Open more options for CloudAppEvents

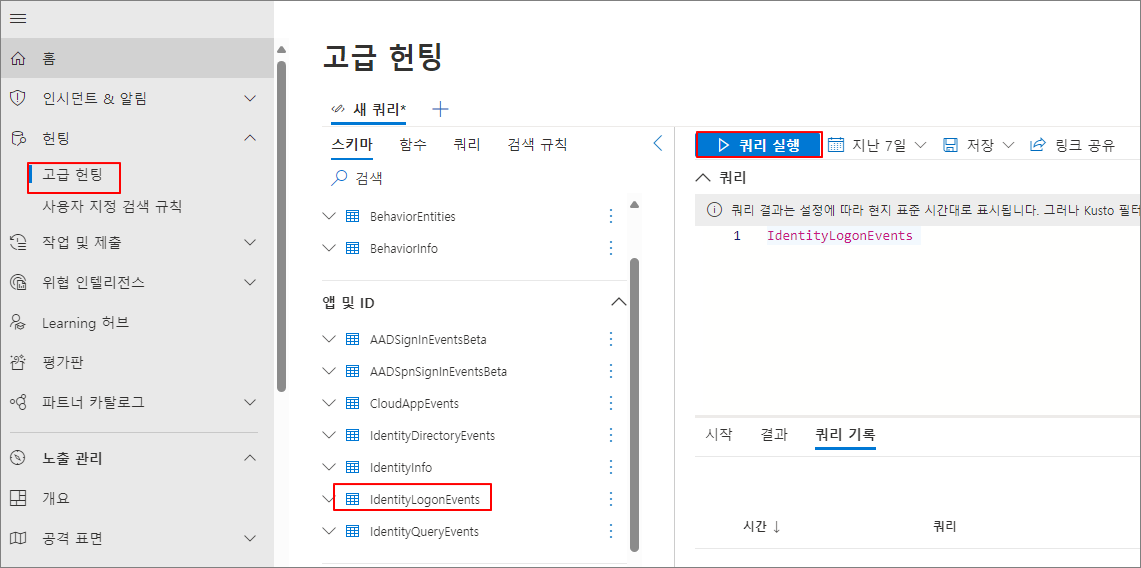(x=611, y=403)
